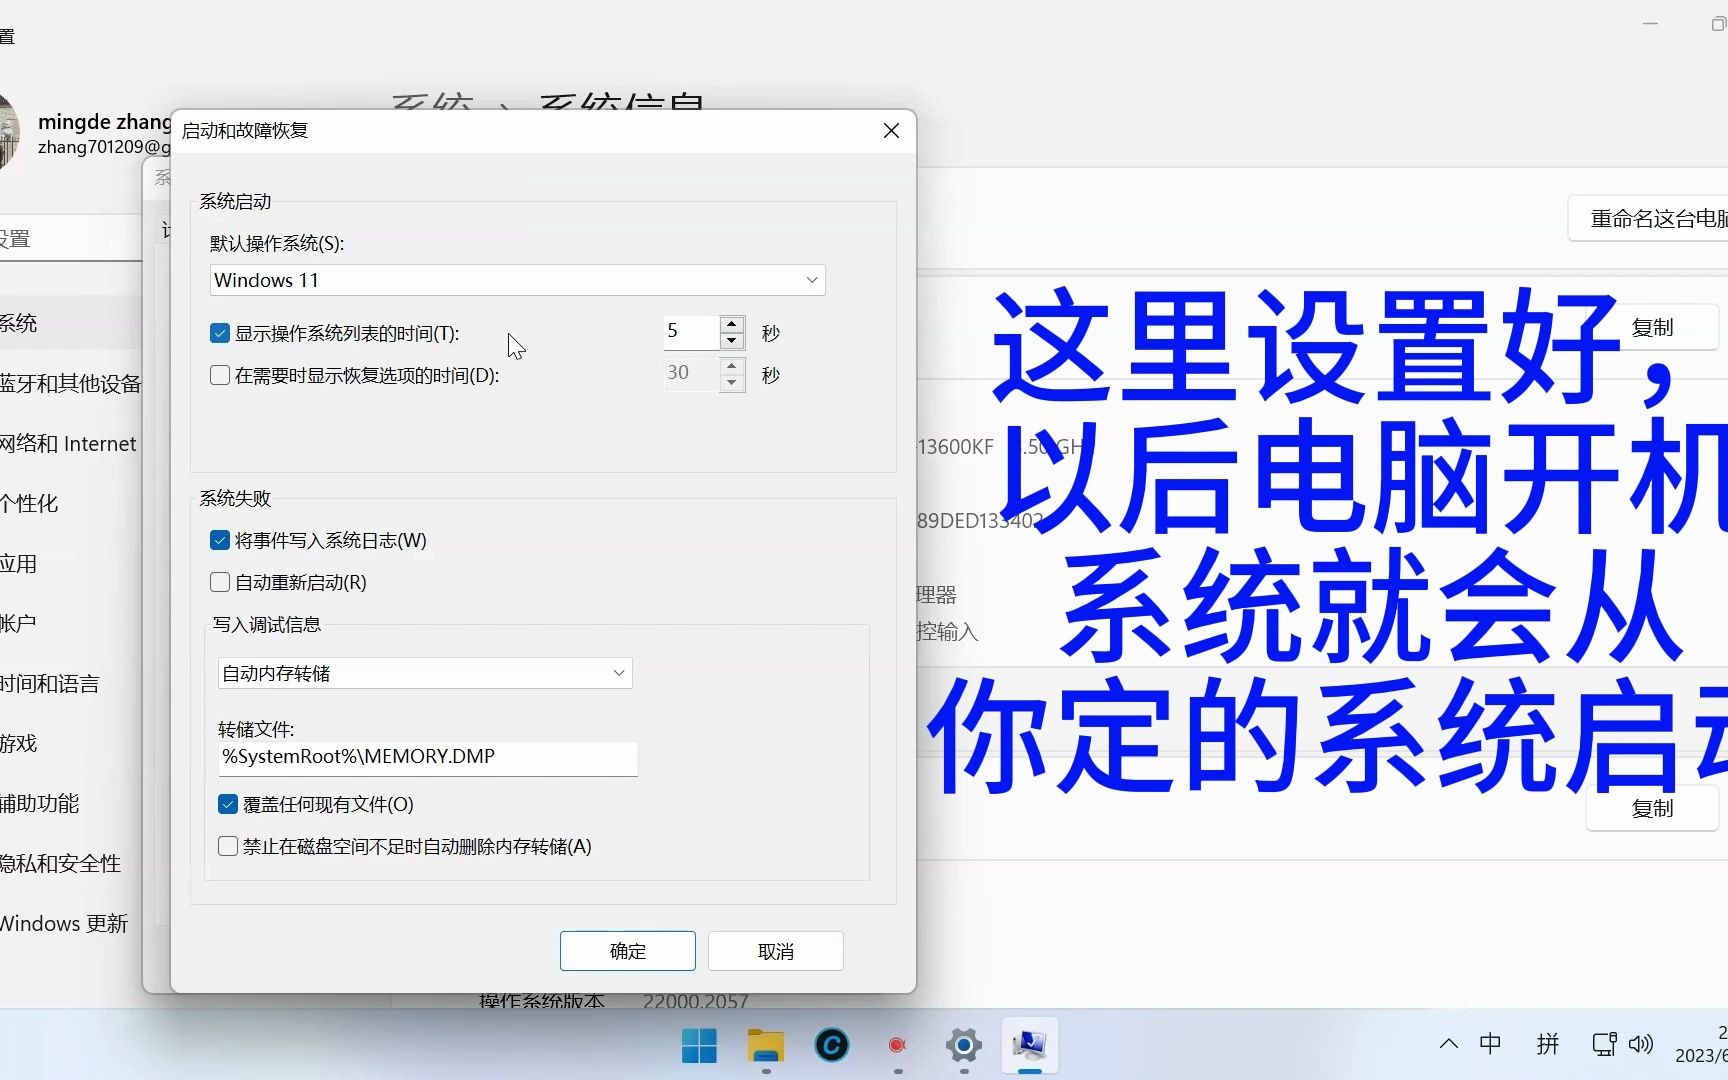Click the lower 复制 button in Settings

[x=1652, y=808]
